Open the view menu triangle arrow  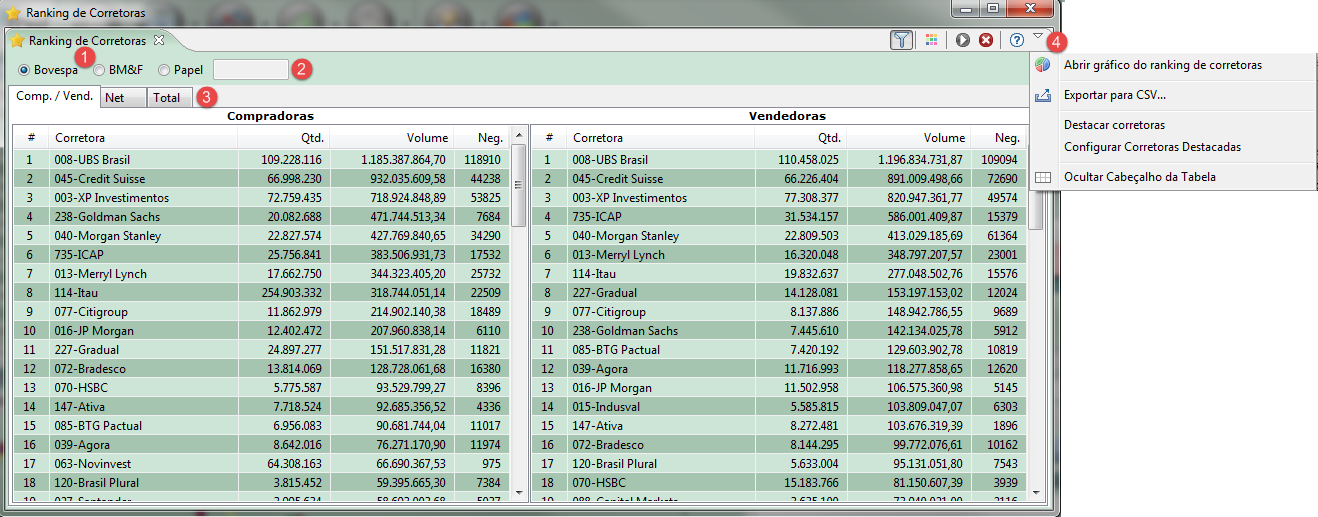1038,37
